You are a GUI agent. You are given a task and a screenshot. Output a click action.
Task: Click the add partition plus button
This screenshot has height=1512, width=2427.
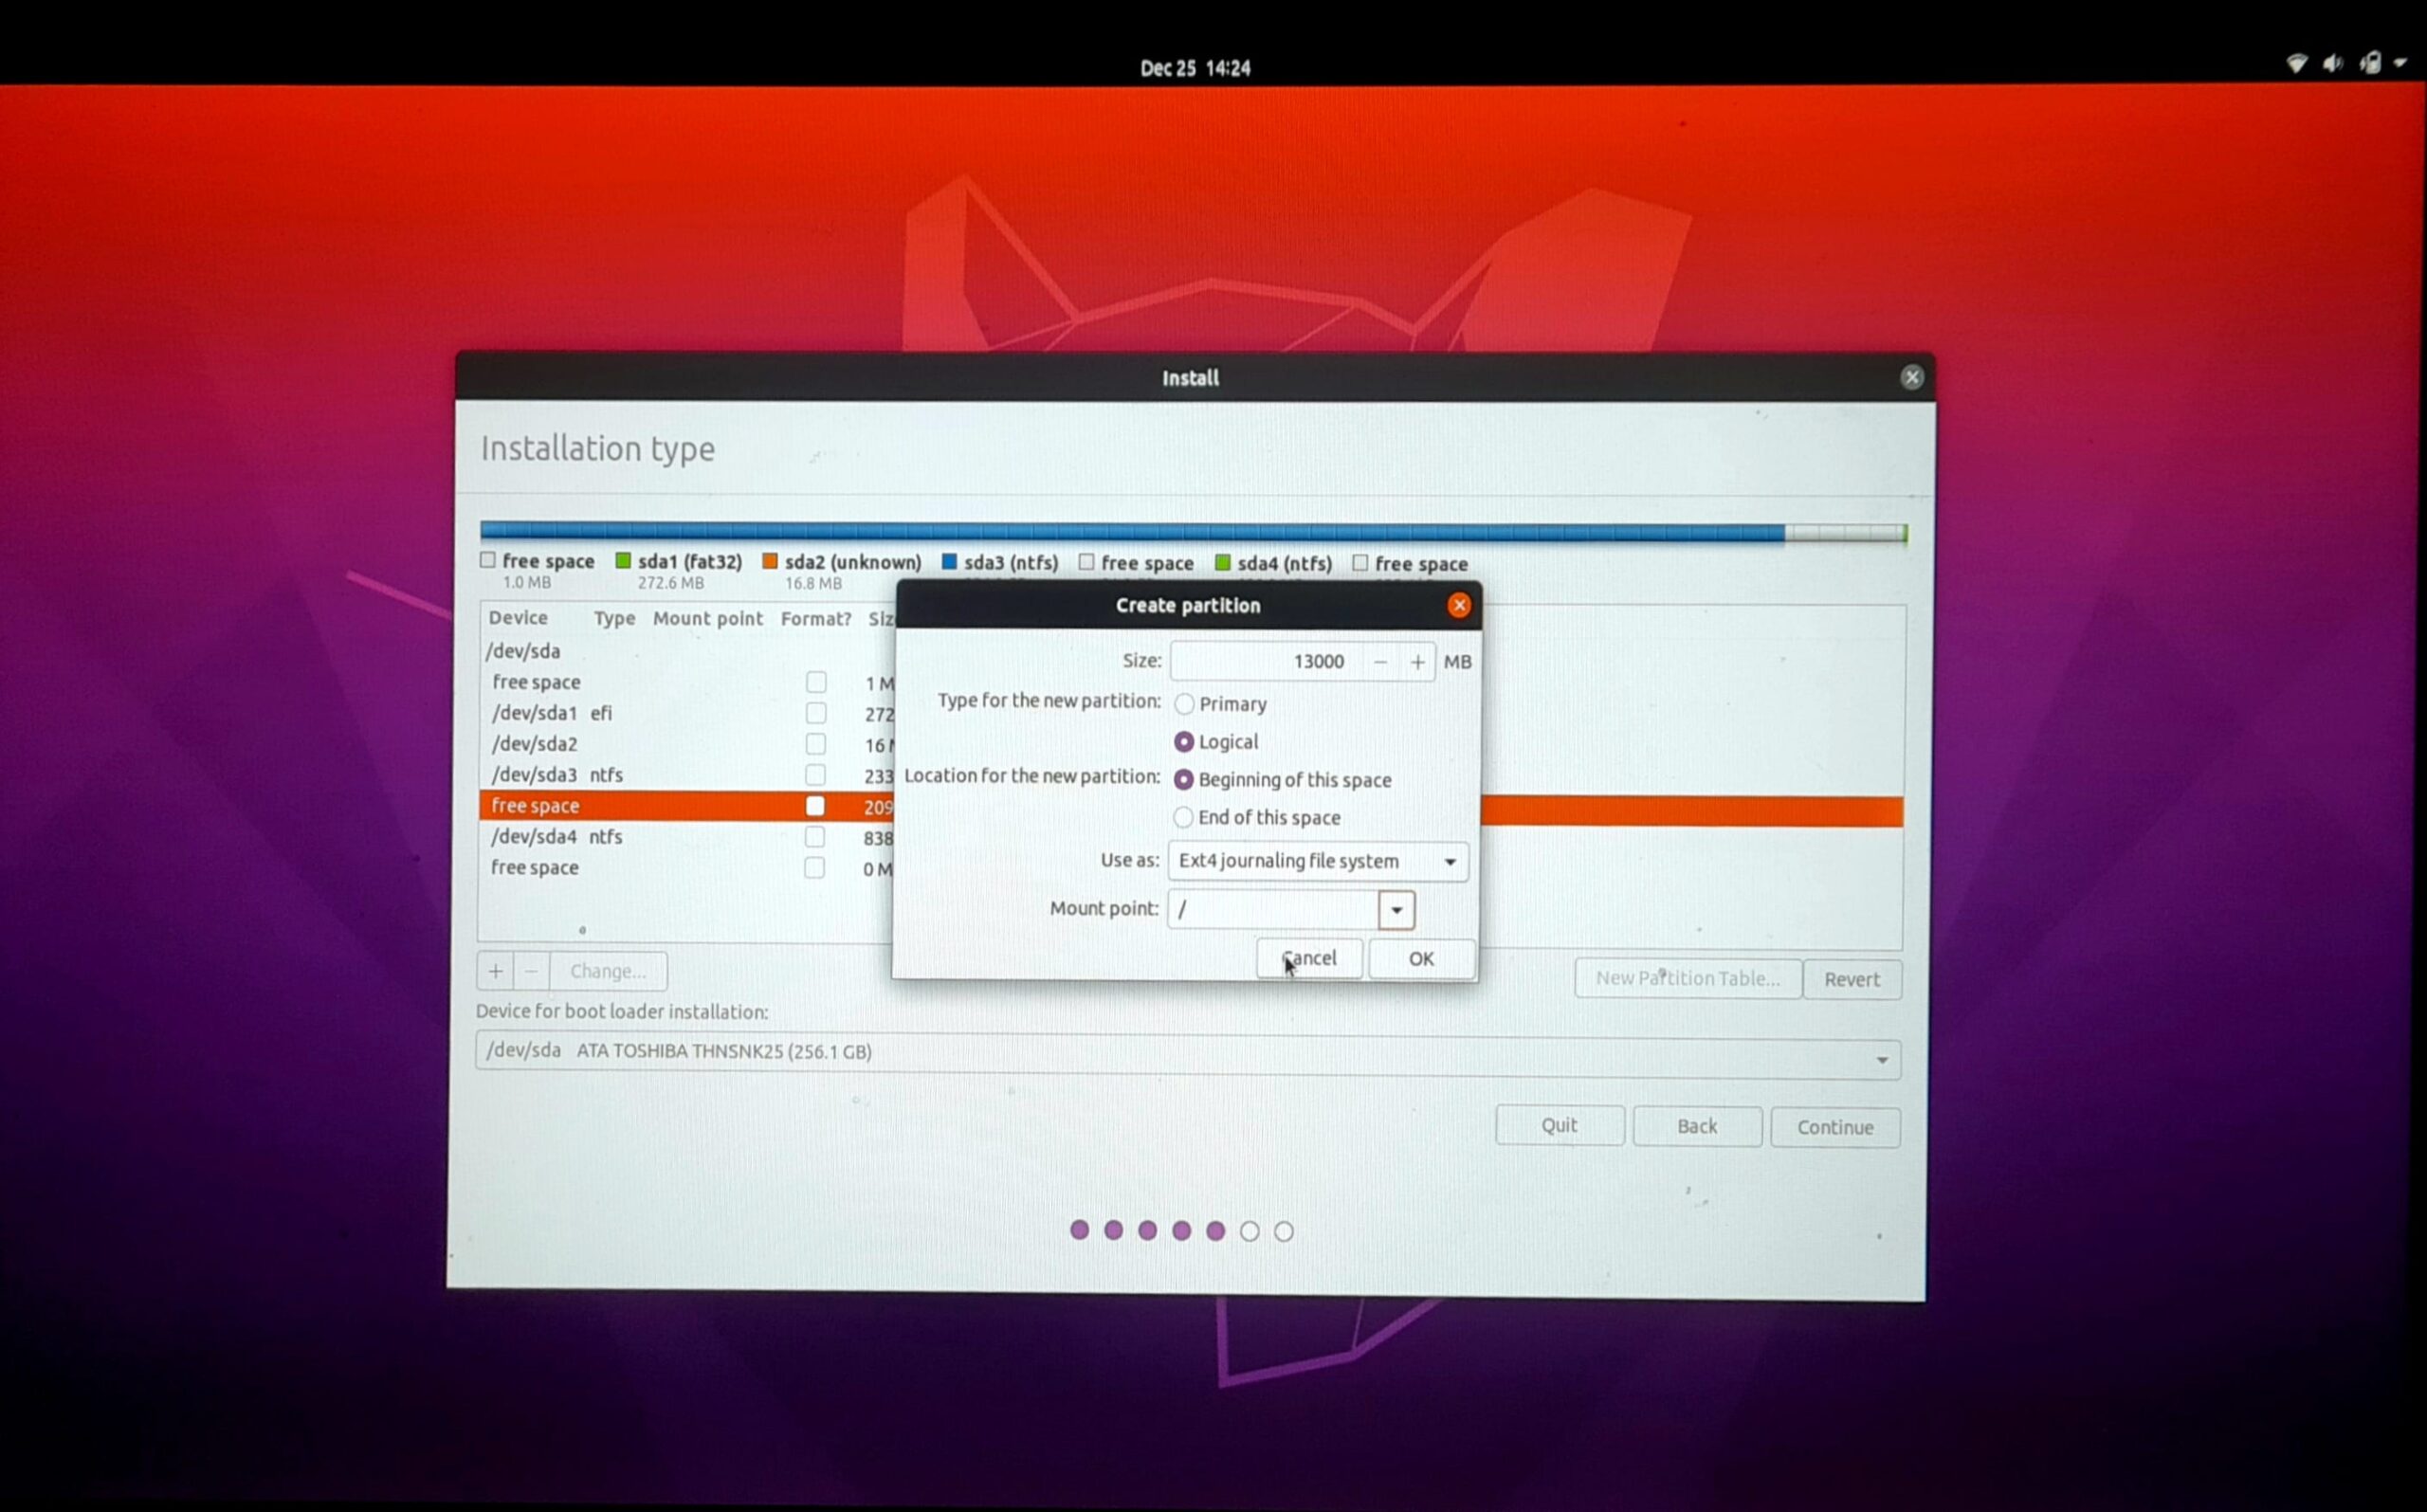pos(495,971)
